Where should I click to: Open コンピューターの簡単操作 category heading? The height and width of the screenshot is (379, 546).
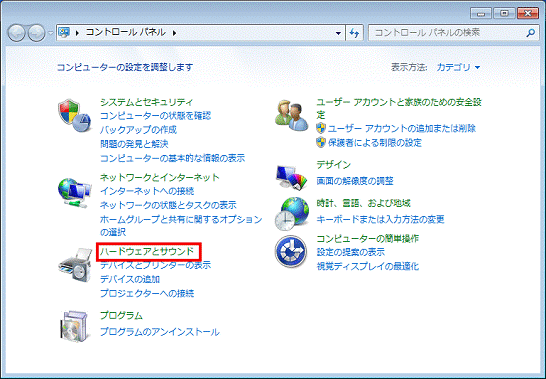click(368, 239)
